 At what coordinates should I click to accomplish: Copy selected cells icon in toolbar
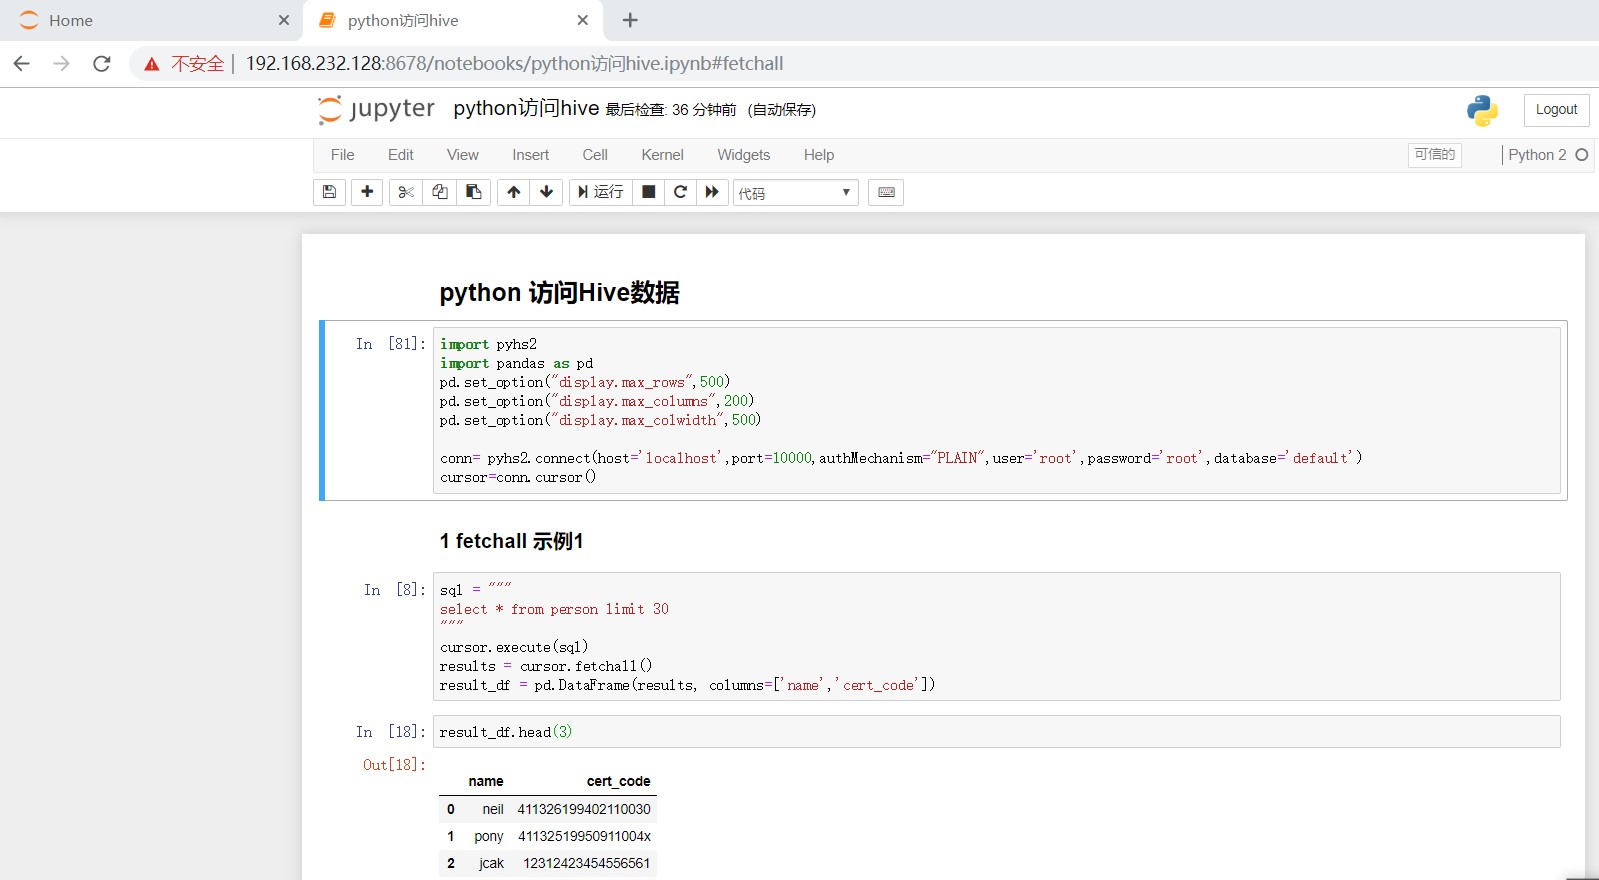[440, 192]
